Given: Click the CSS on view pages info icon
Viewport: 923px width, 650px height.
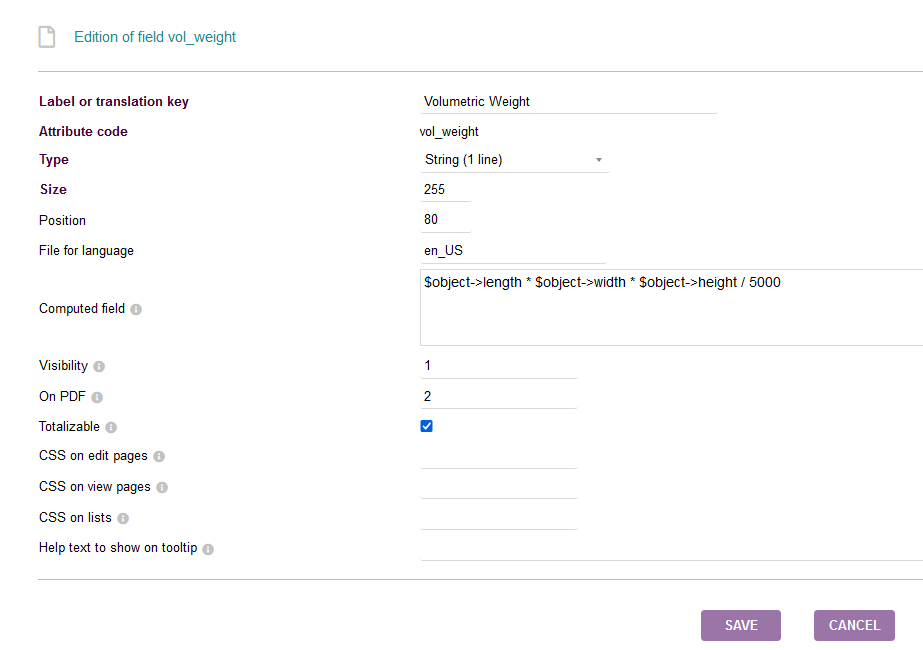Looking at the screenshot, I should pos(162,488).
